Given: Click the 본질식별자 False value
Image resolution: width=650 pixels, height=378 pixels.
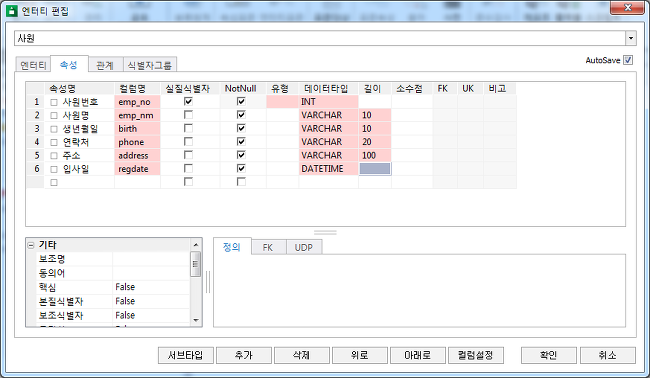Looking at the screenshot, I should (x=151, y=301).
